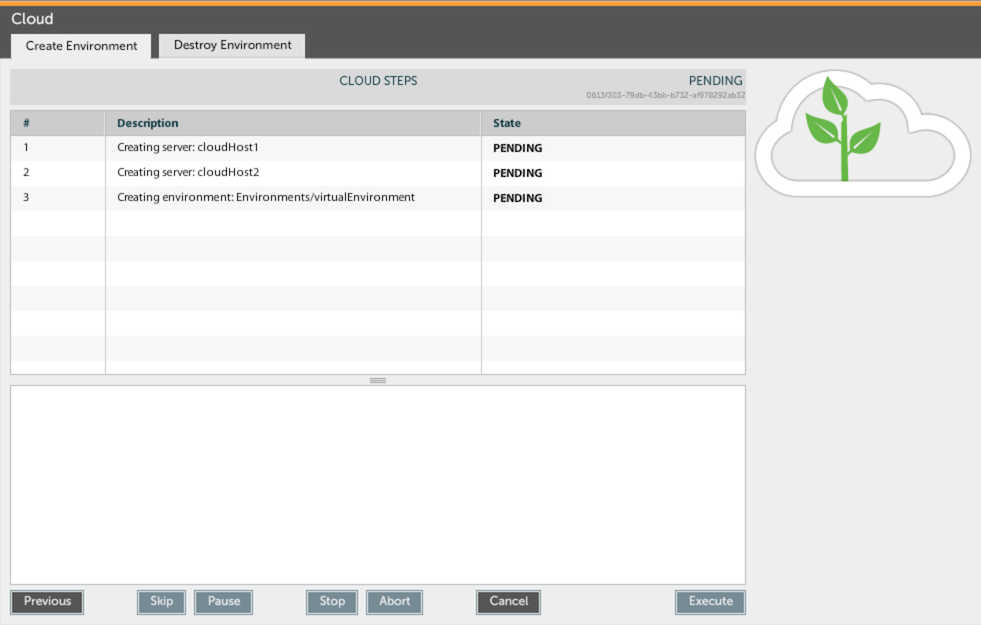Pause the cloud step execution

click(x=223, y=602)
